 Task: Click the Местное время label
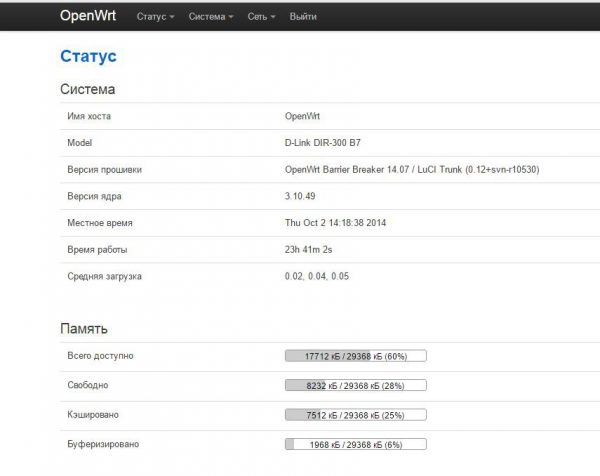tap(100, 223)
